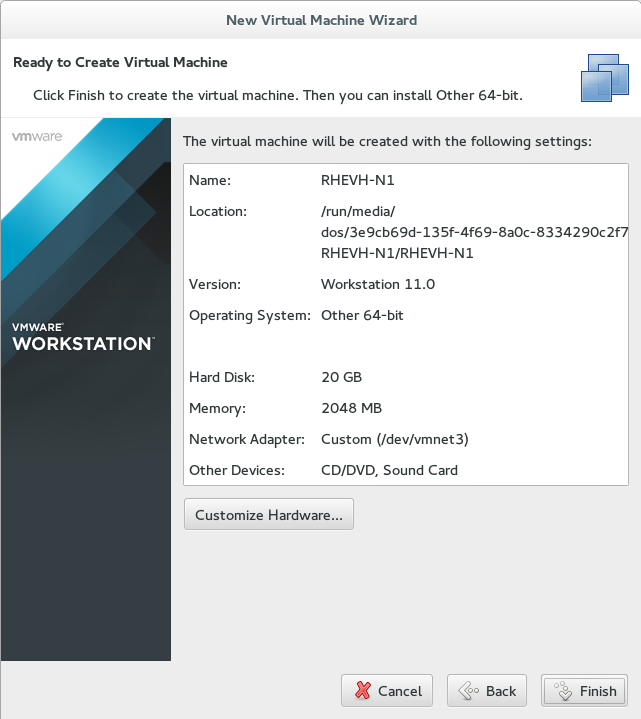Cancel the New Virtual Machine Wizard
641x719 pixels.
(387, 691)
